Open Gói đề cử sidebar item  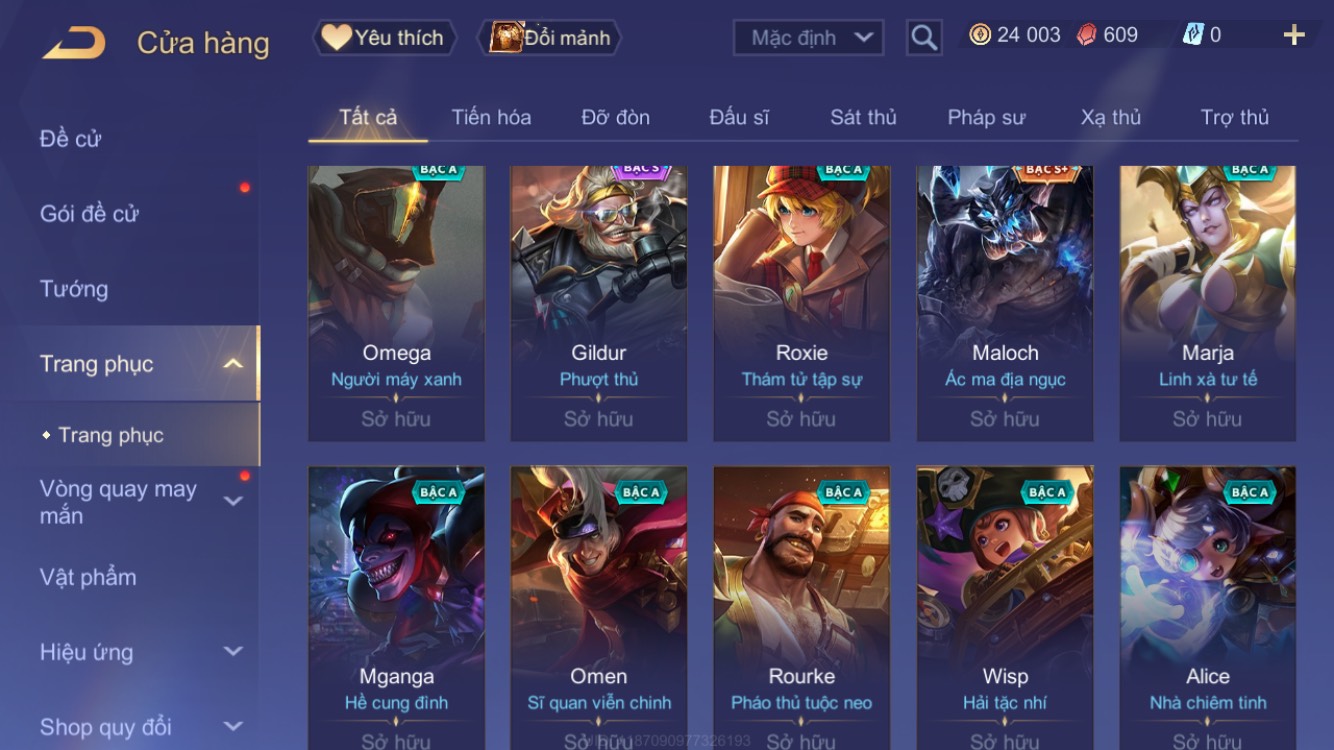[x=89, y=214]
